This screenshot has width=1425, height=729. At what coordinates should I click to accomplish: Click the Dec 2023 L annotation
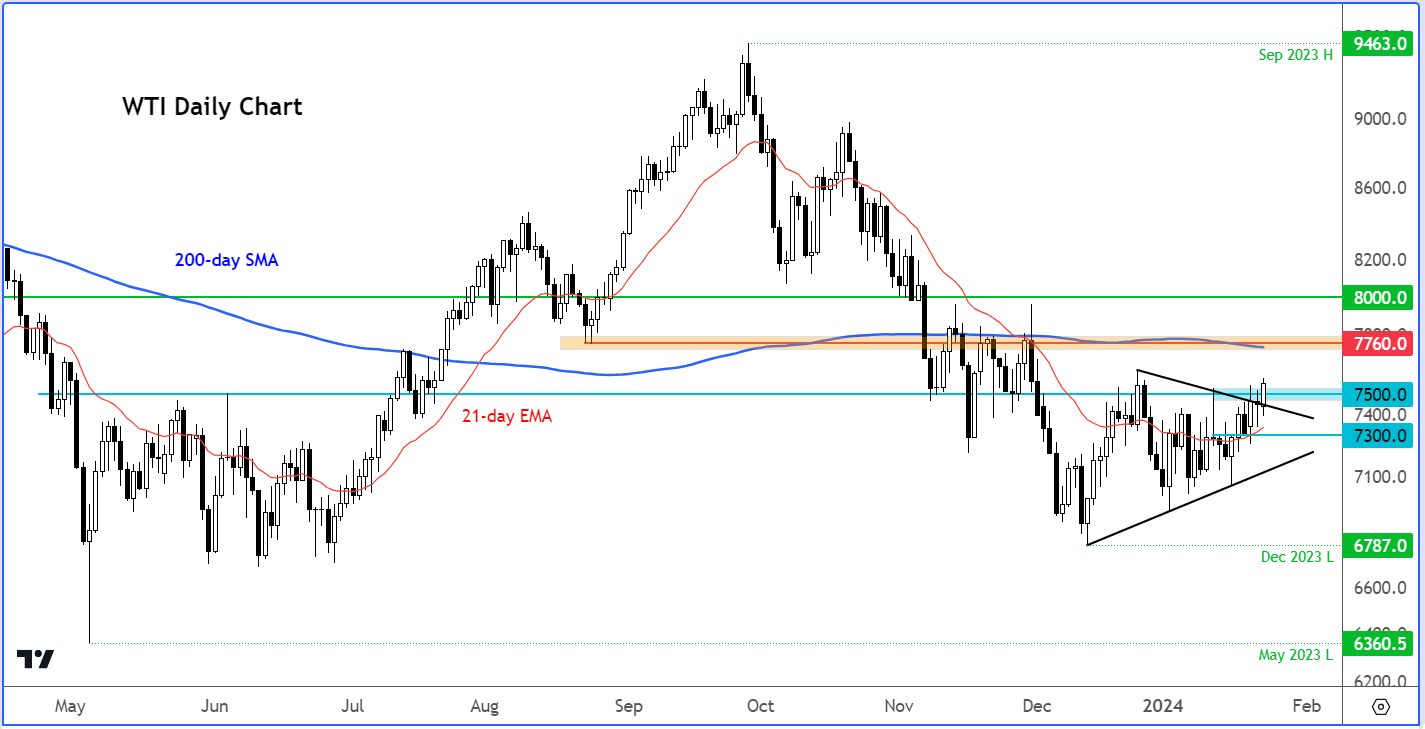pyautogui.click(x=1297, y=557)
